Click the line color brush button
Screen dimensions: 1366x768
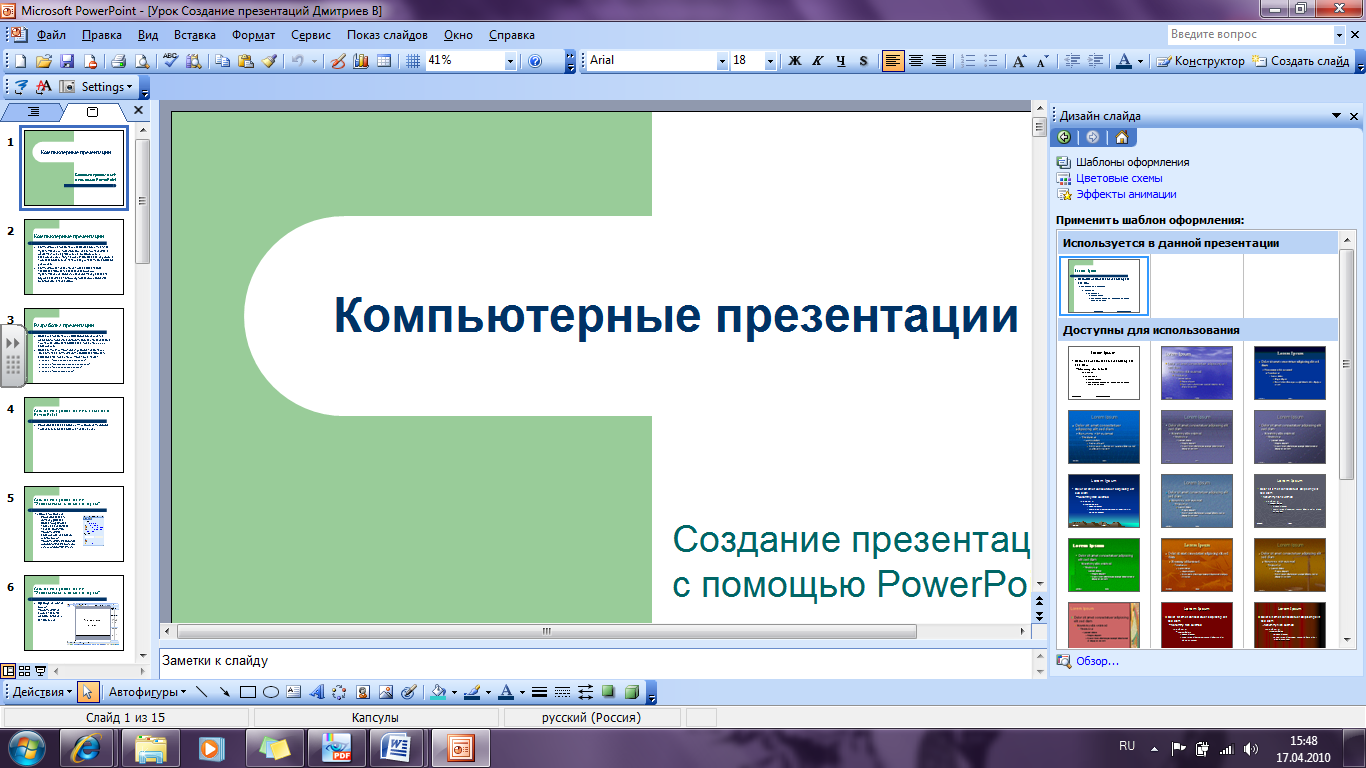coord(472,692)
